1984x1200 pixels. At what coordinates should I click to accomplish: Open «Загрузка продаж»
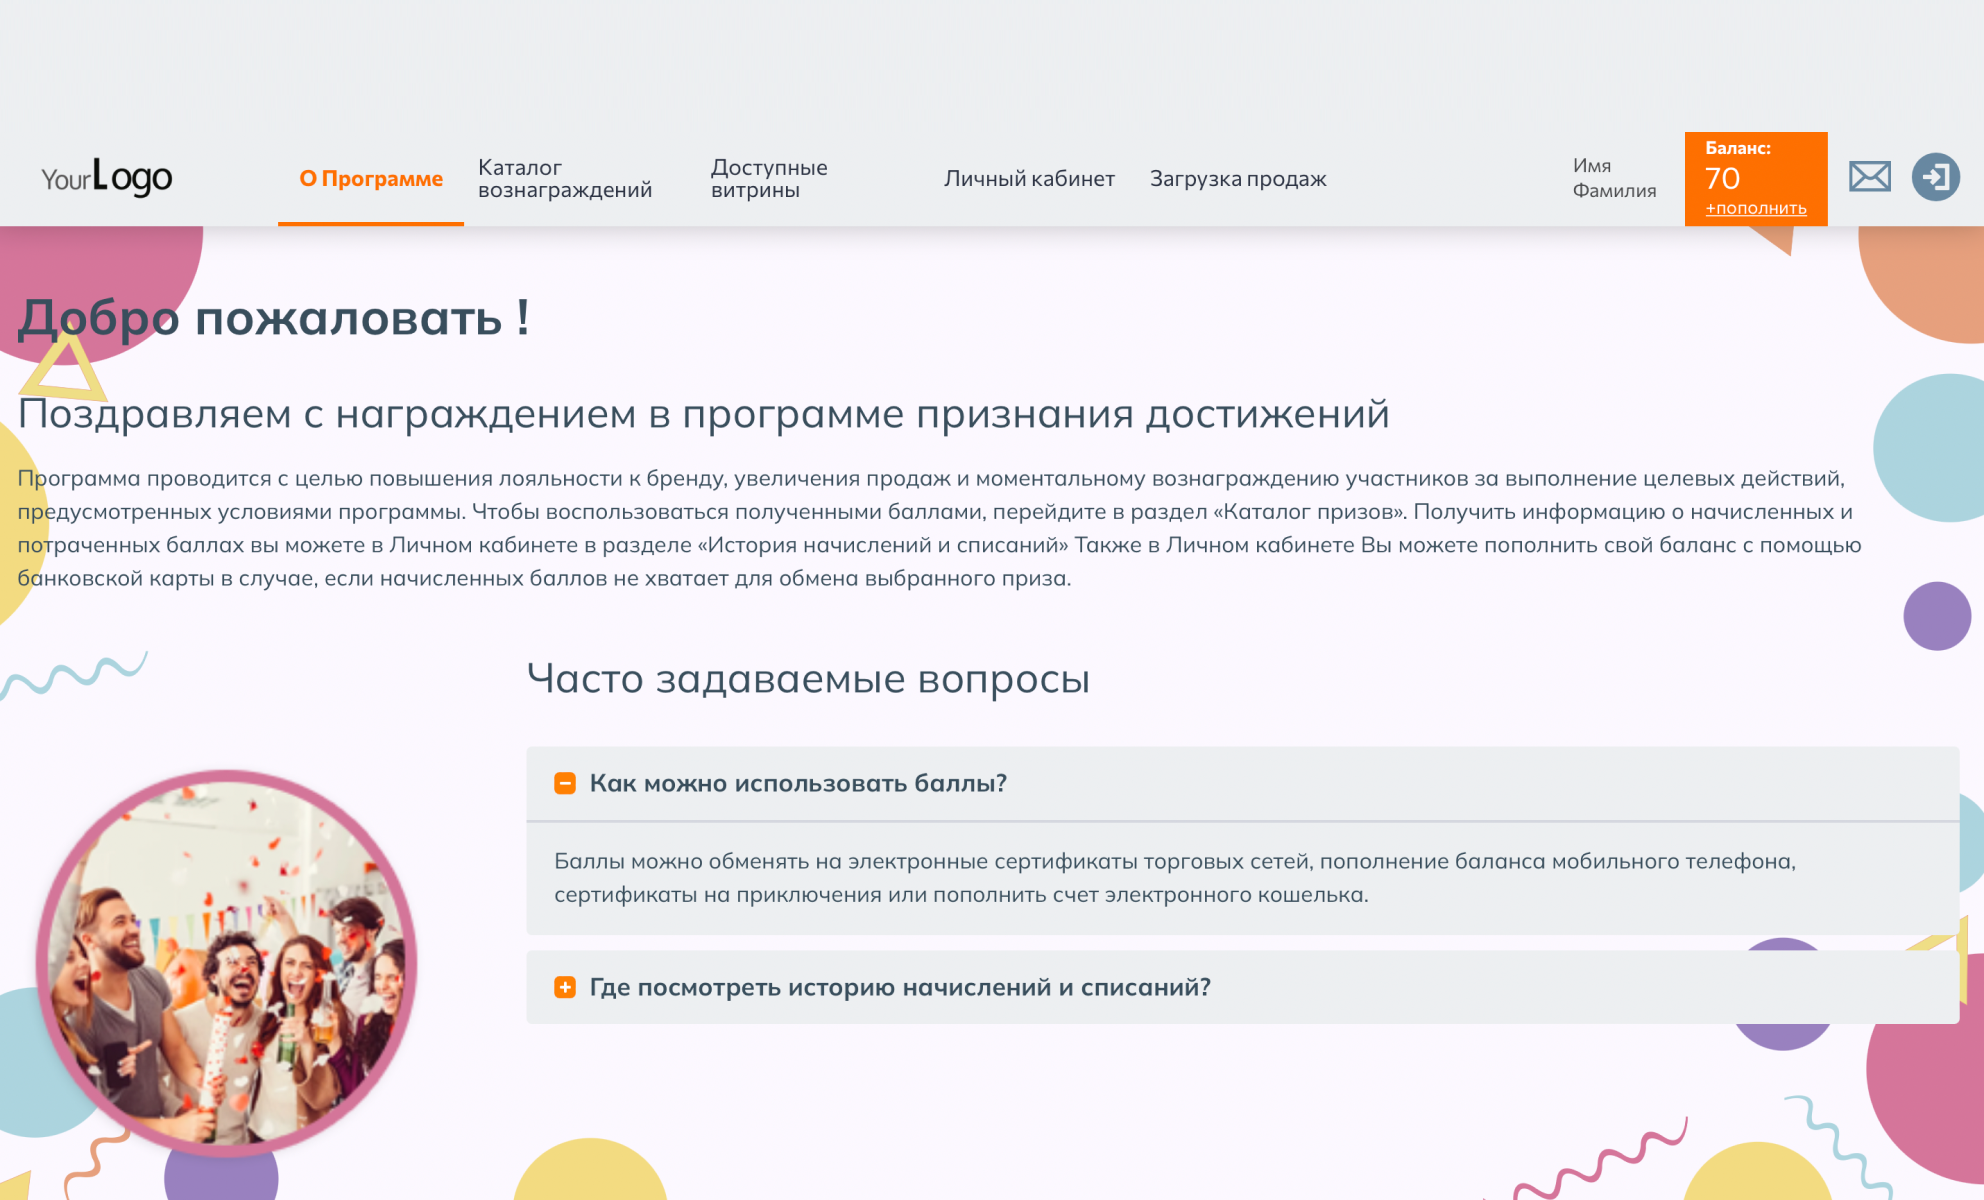1238,179
